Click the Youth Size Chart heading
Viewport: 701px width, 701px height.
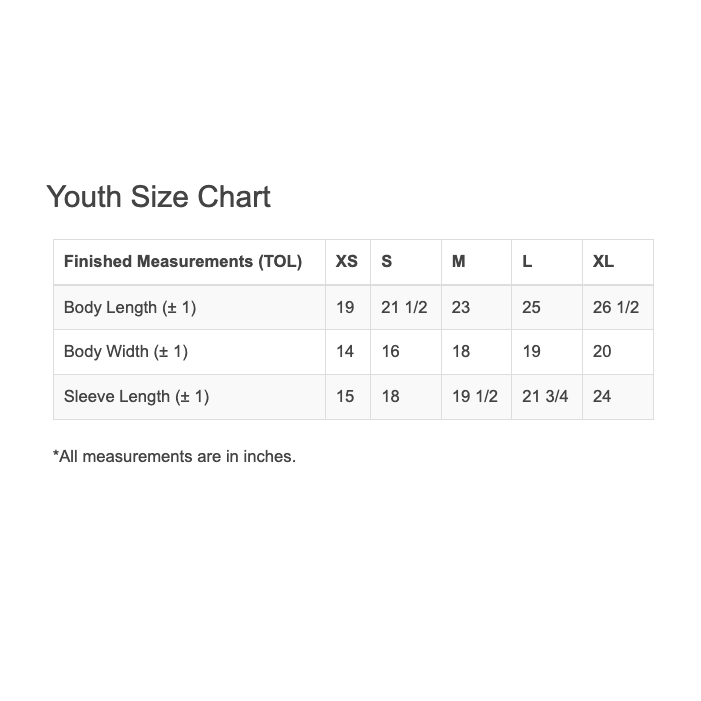(x=159, y=197)
